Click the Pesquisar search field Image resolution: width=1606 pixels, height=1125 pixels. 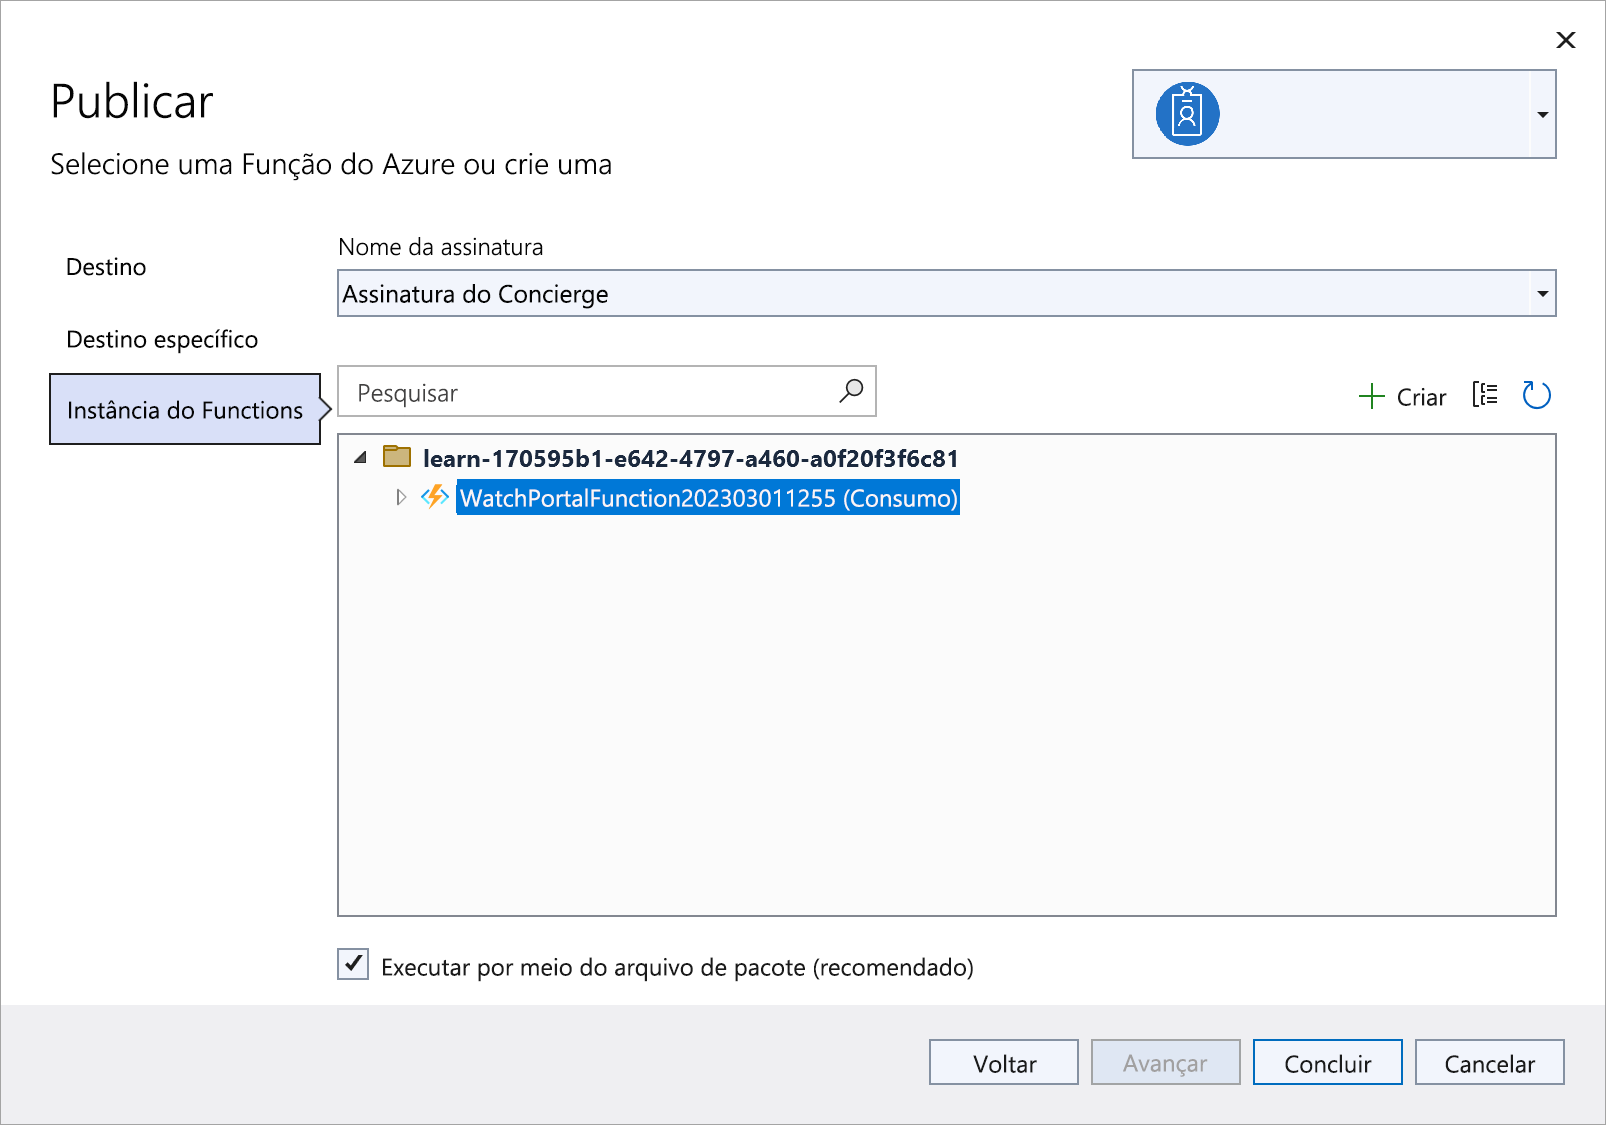[607, 392]
